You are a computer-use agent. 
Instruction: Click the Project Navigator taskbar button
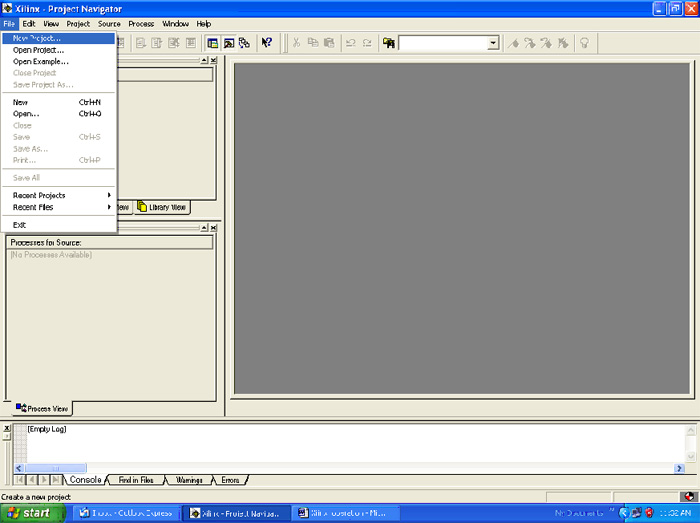pos(237,513)
